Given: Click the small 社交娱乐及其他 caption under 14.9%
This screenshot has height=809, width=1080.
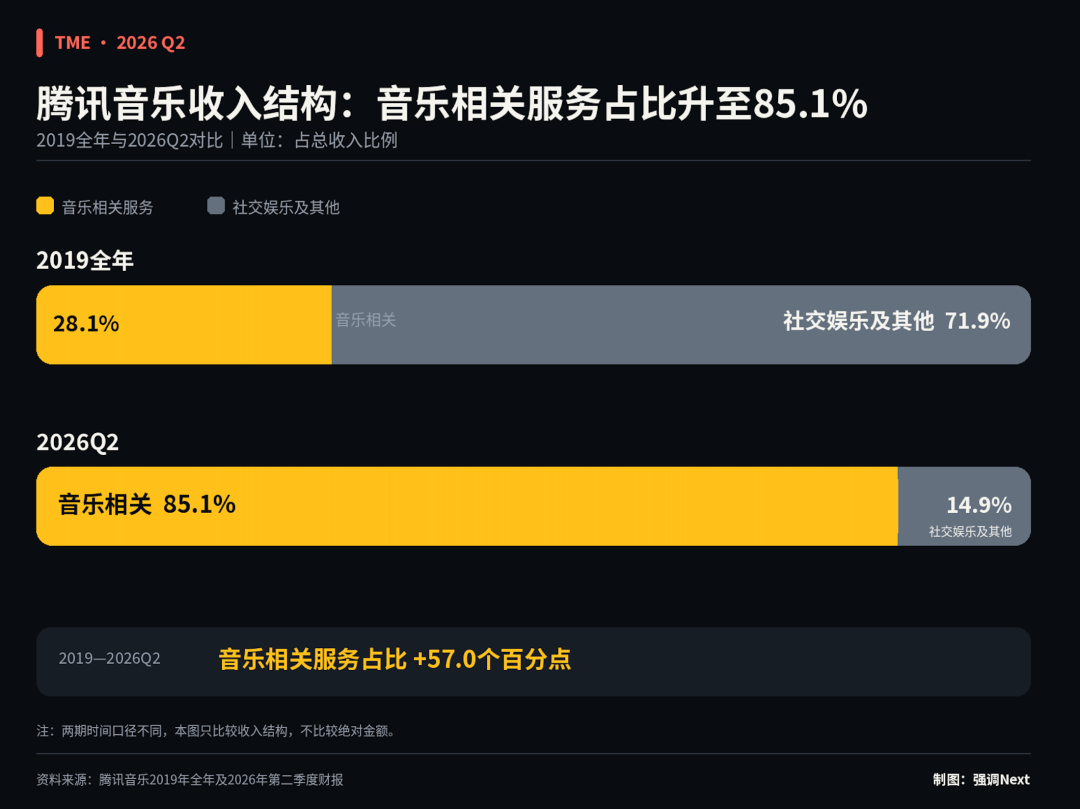Looking at the screenshot, I should click(x=970, y=532).
